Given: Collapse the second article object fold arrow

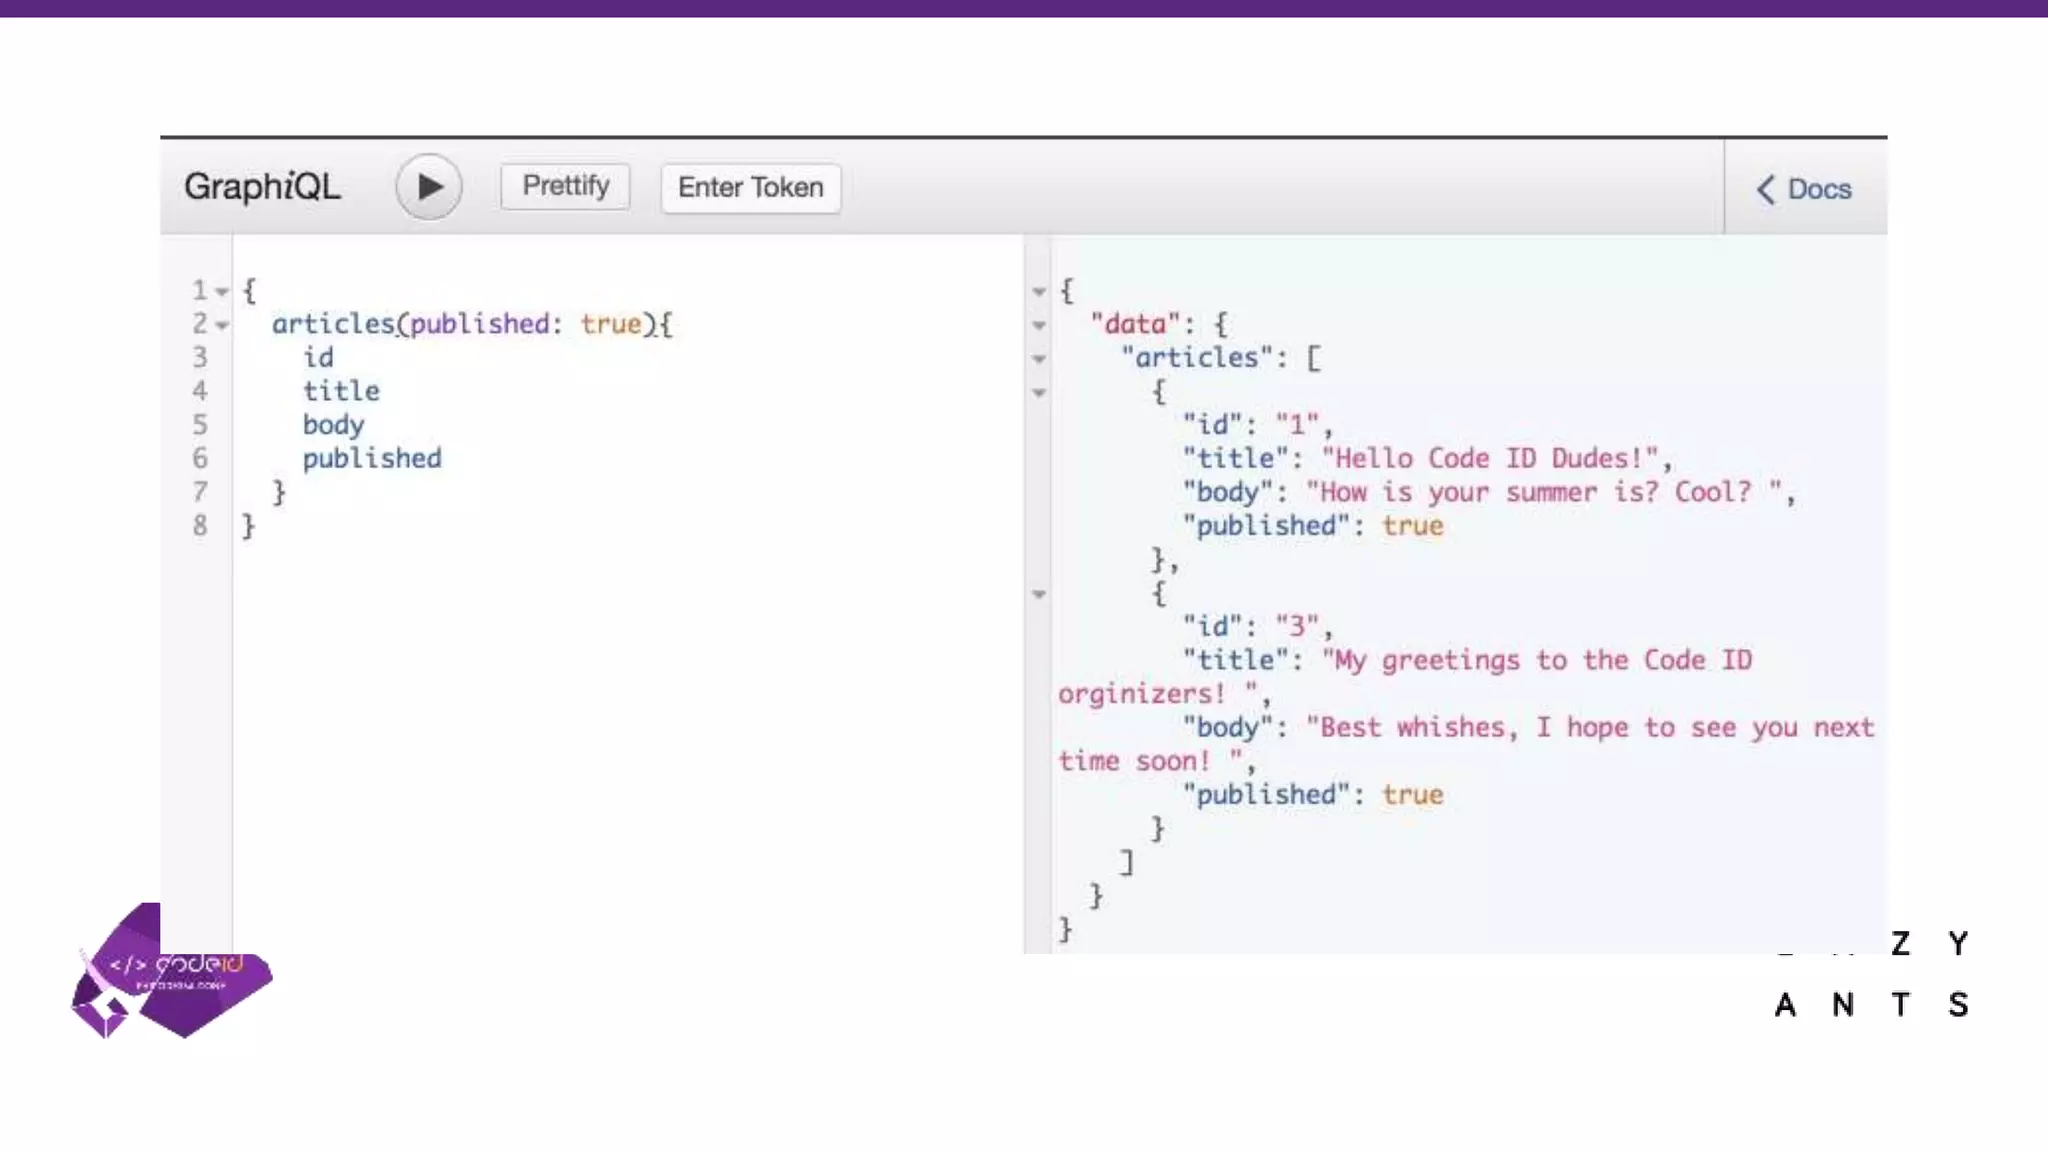Looking at the screenshot, I should (x=1039, y=594).
